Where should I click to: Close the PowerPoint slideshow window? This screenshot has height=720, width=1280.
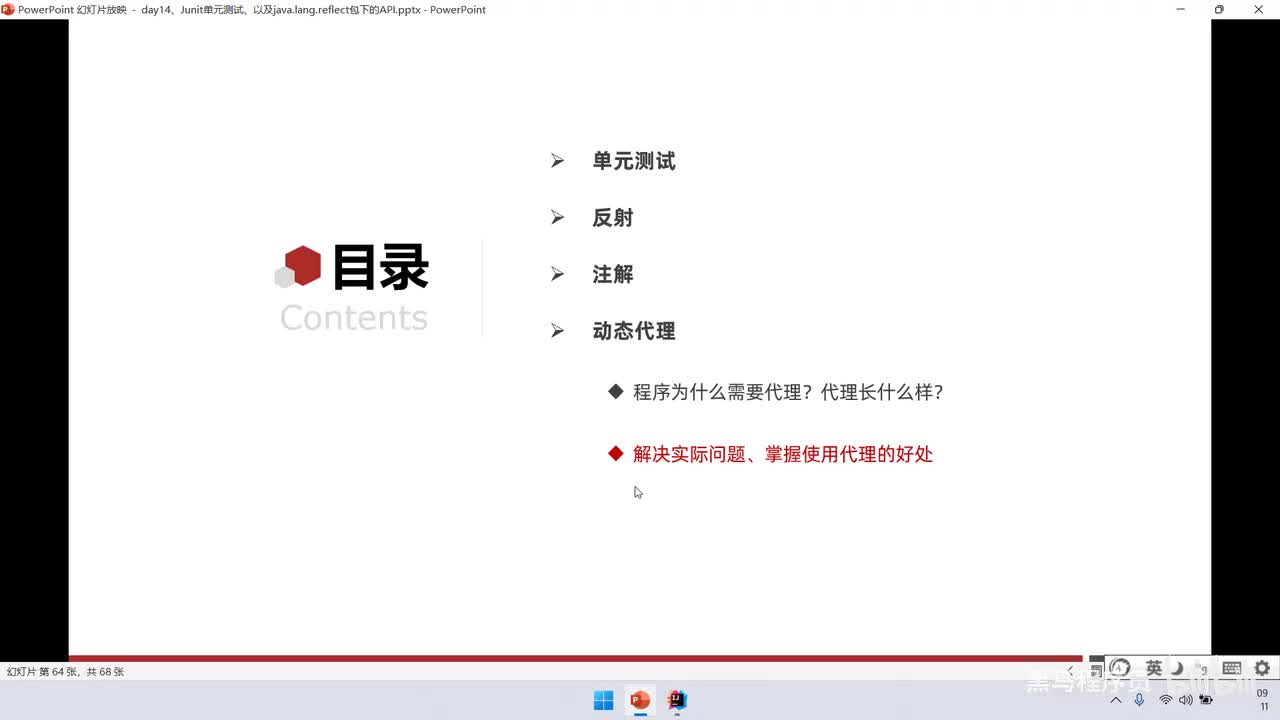pos(1259,9)
